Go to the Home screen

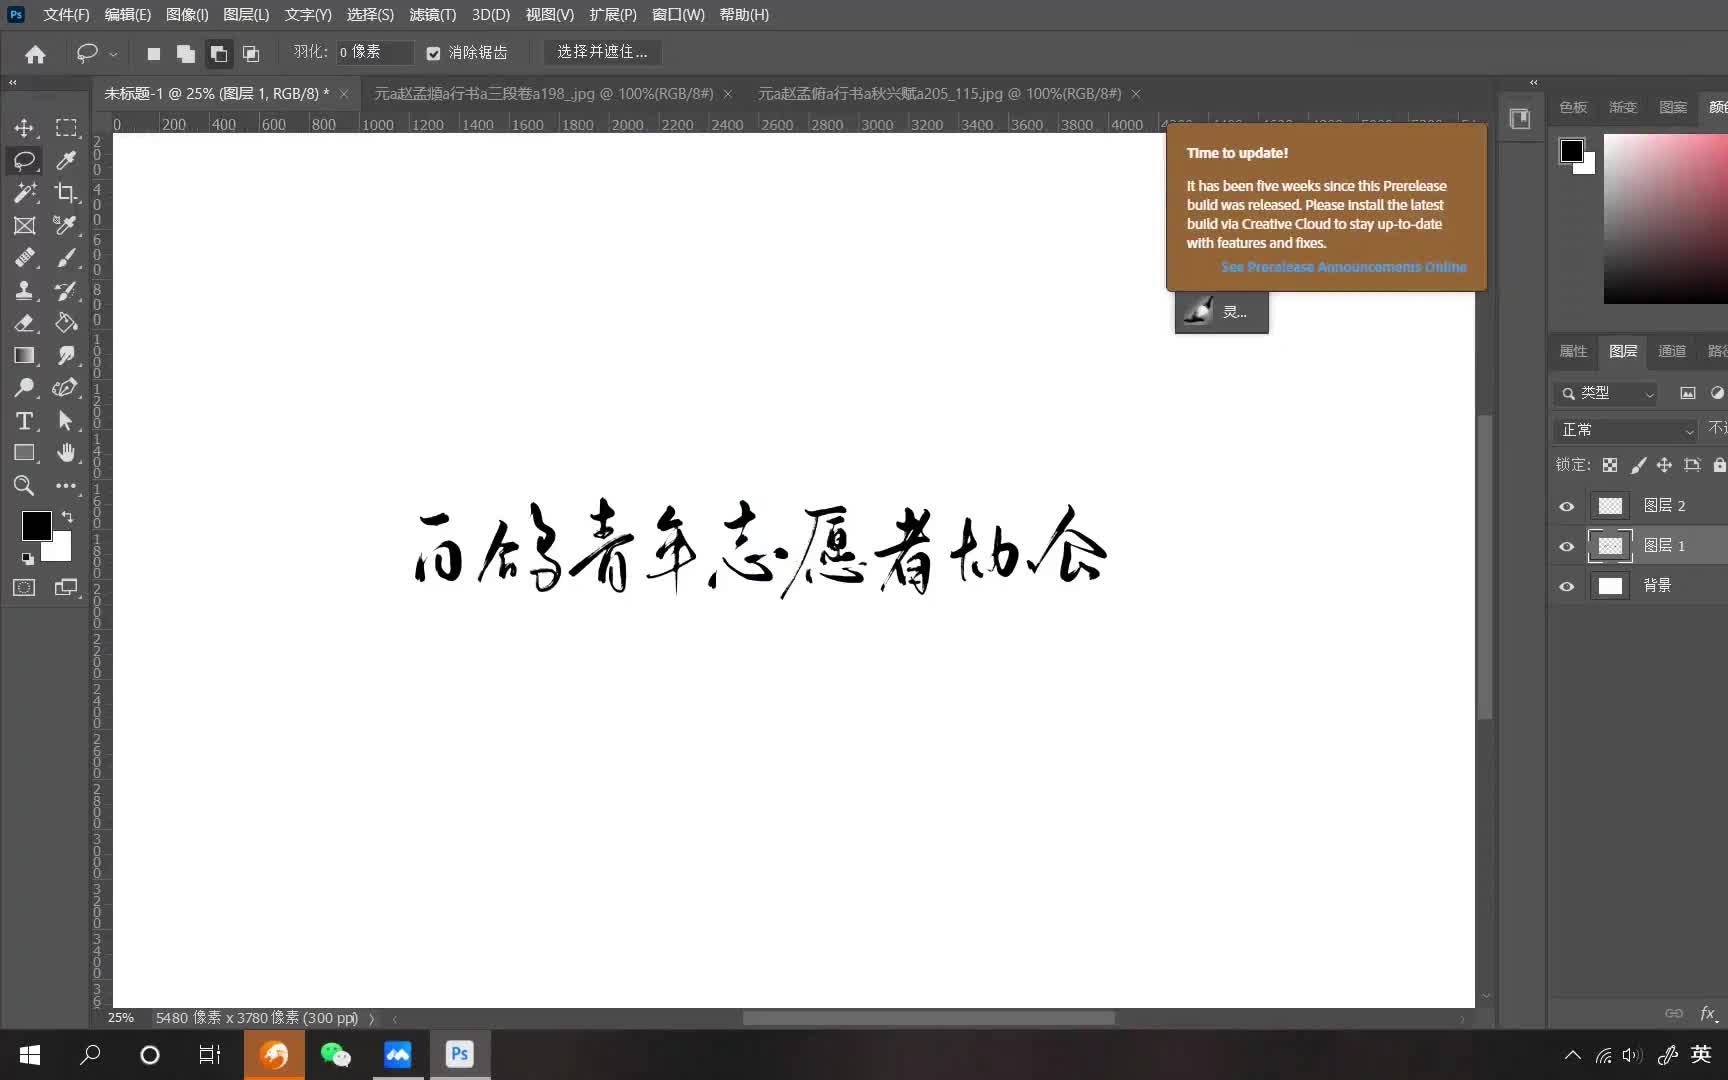point(35,54)
